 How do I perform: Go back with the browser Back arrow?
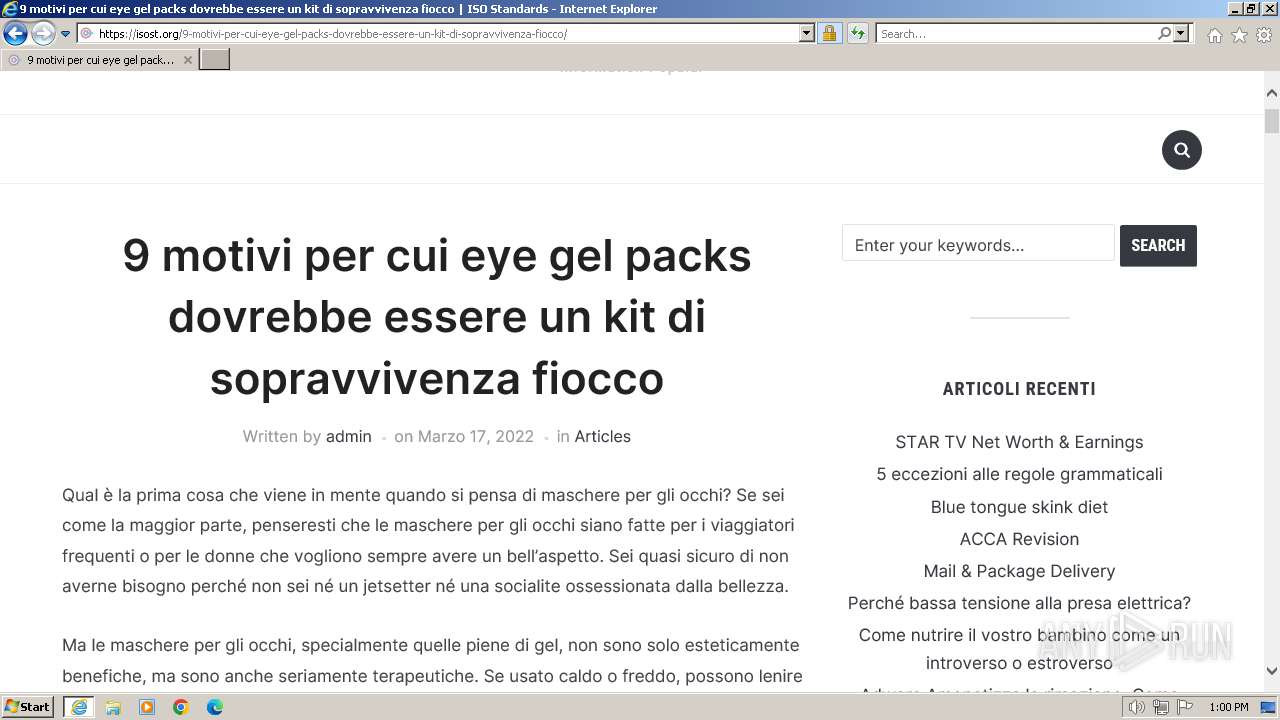[15, 33]
